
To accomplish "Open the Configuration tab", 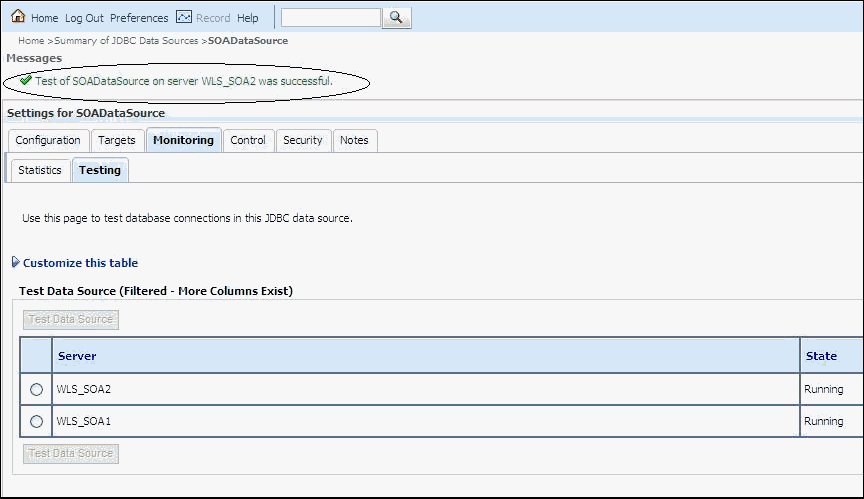I will [48, 140].
